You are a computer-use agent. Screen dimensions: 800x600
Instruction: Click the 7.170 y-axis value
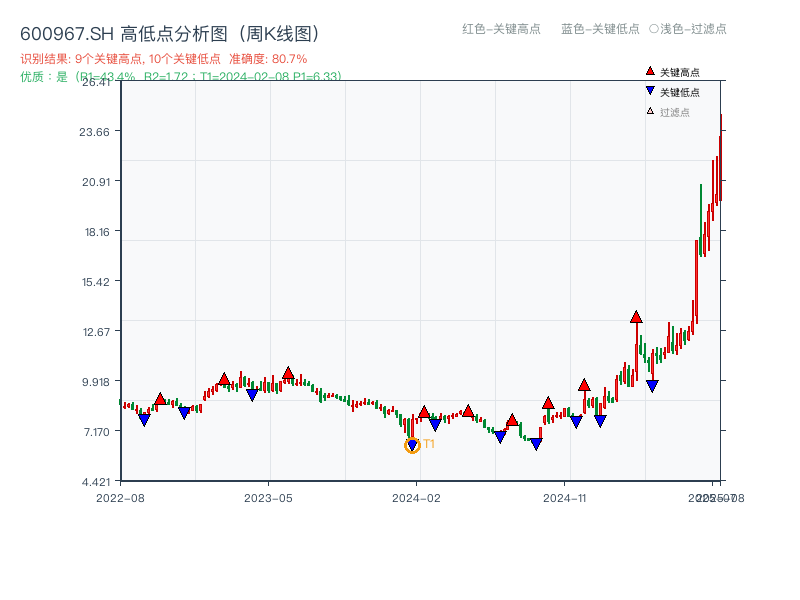[97, 432]
